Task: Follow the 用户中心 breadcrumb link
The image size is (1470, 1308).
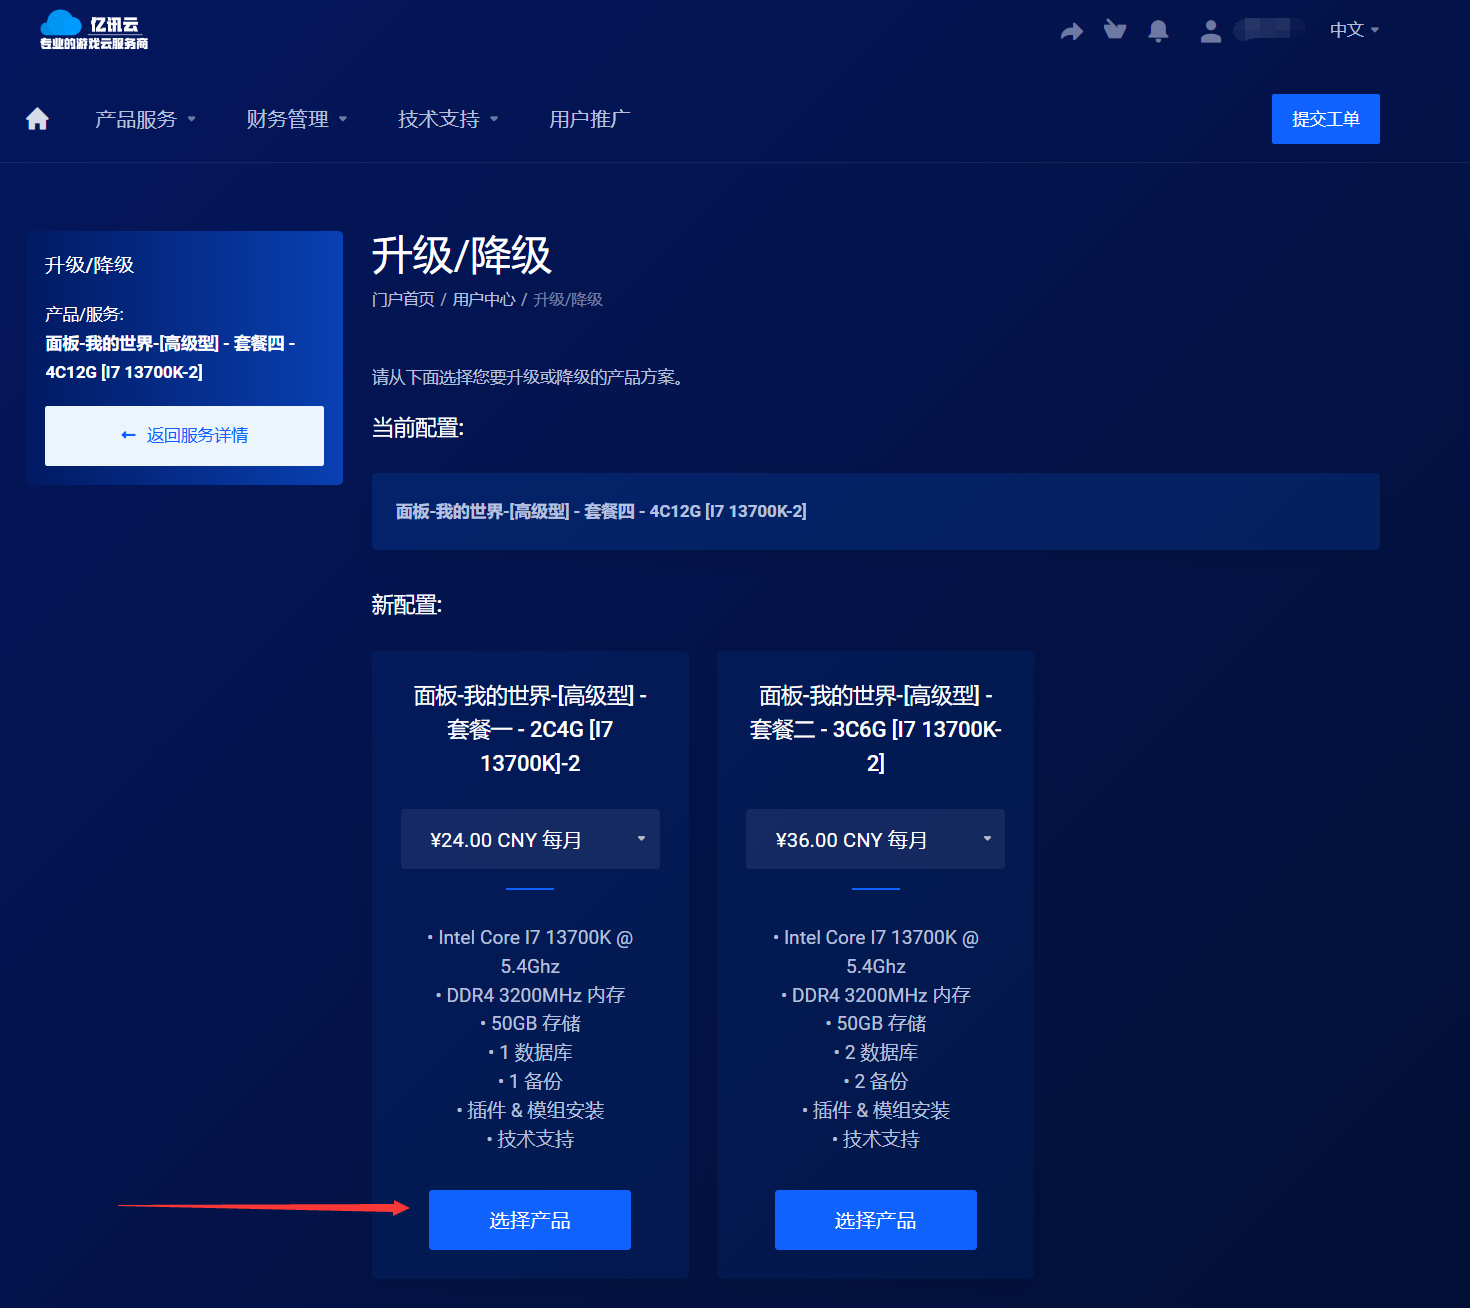Action: [x=484, y=299]
